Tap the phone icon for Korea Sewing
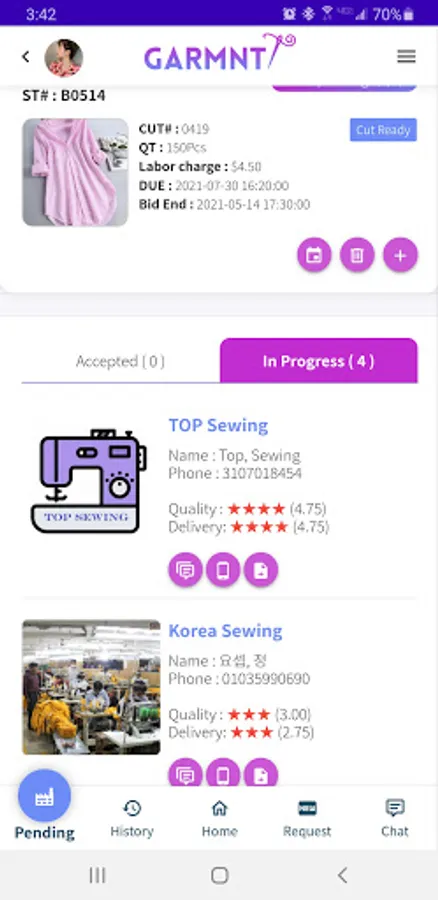 [x=223, y=773]
